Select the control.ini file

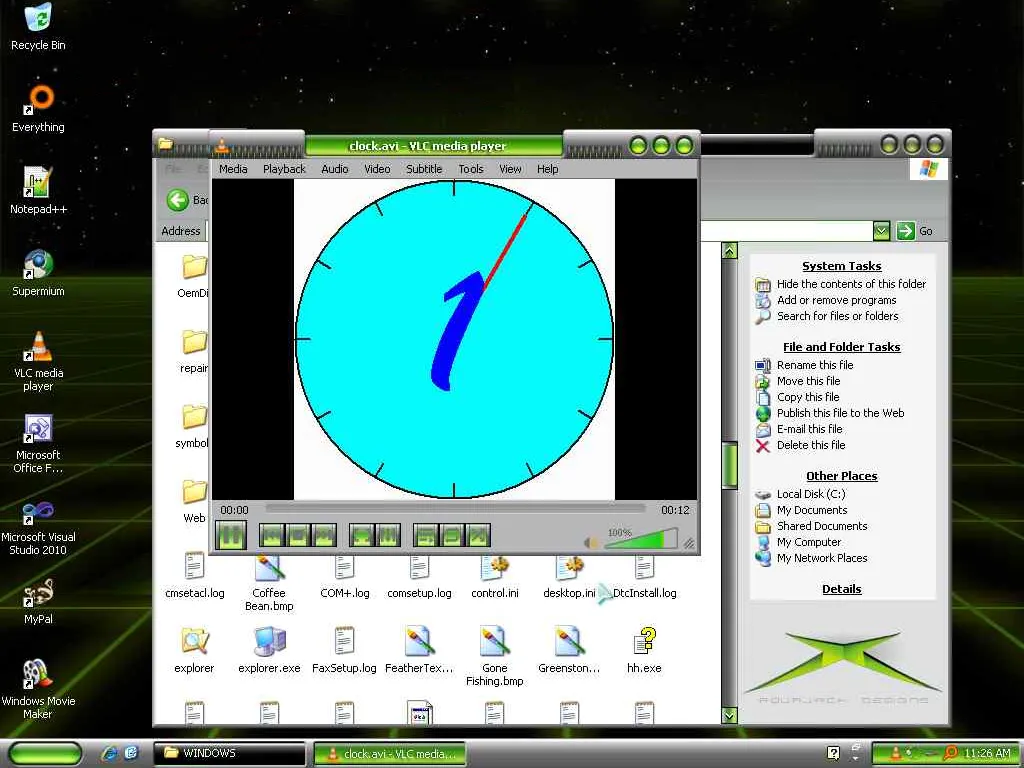[494, 577]
